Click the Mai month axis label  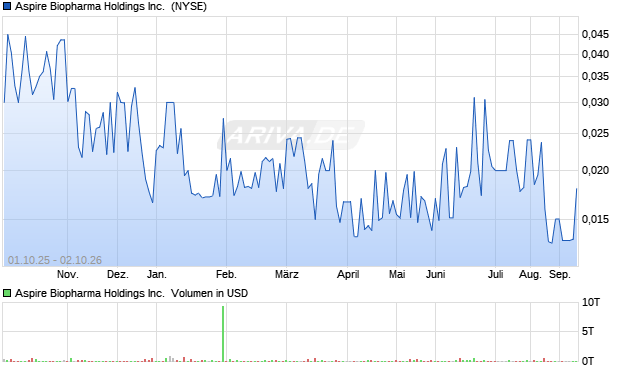[397, 274]
